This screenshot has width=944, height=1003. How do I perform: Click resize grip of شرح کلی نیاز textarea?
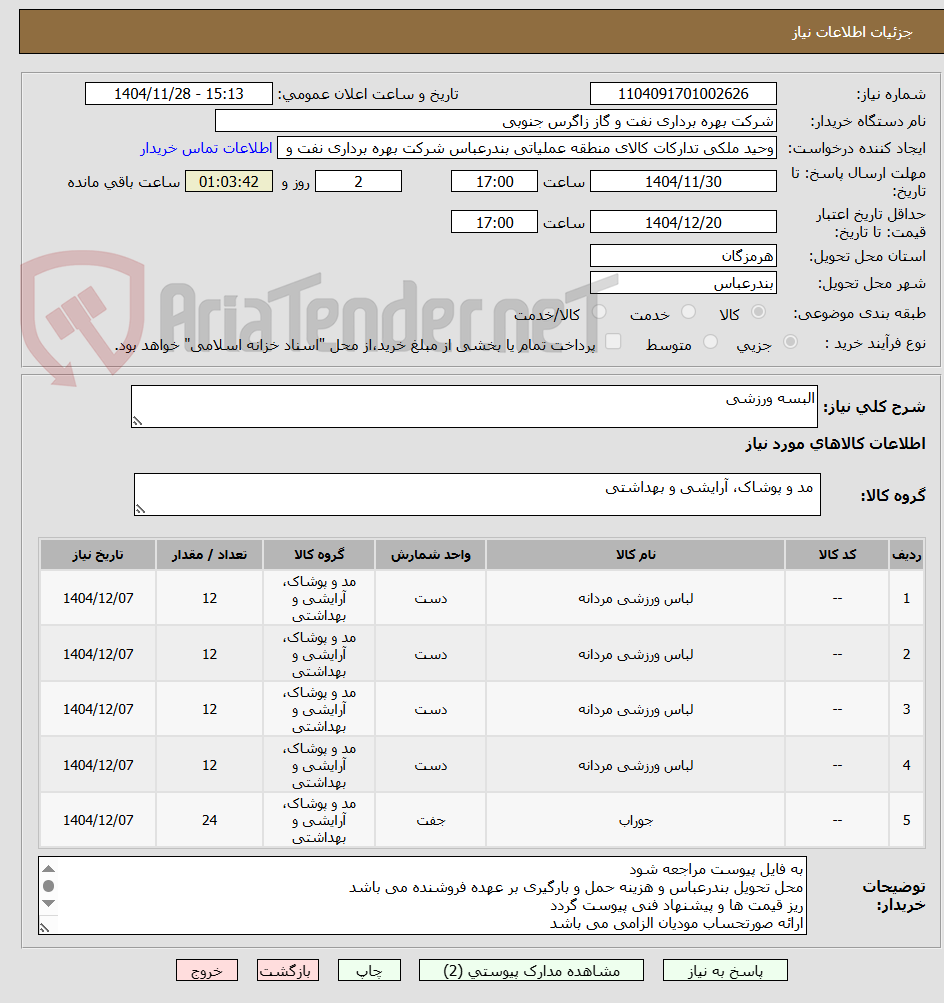coord(138,421)
